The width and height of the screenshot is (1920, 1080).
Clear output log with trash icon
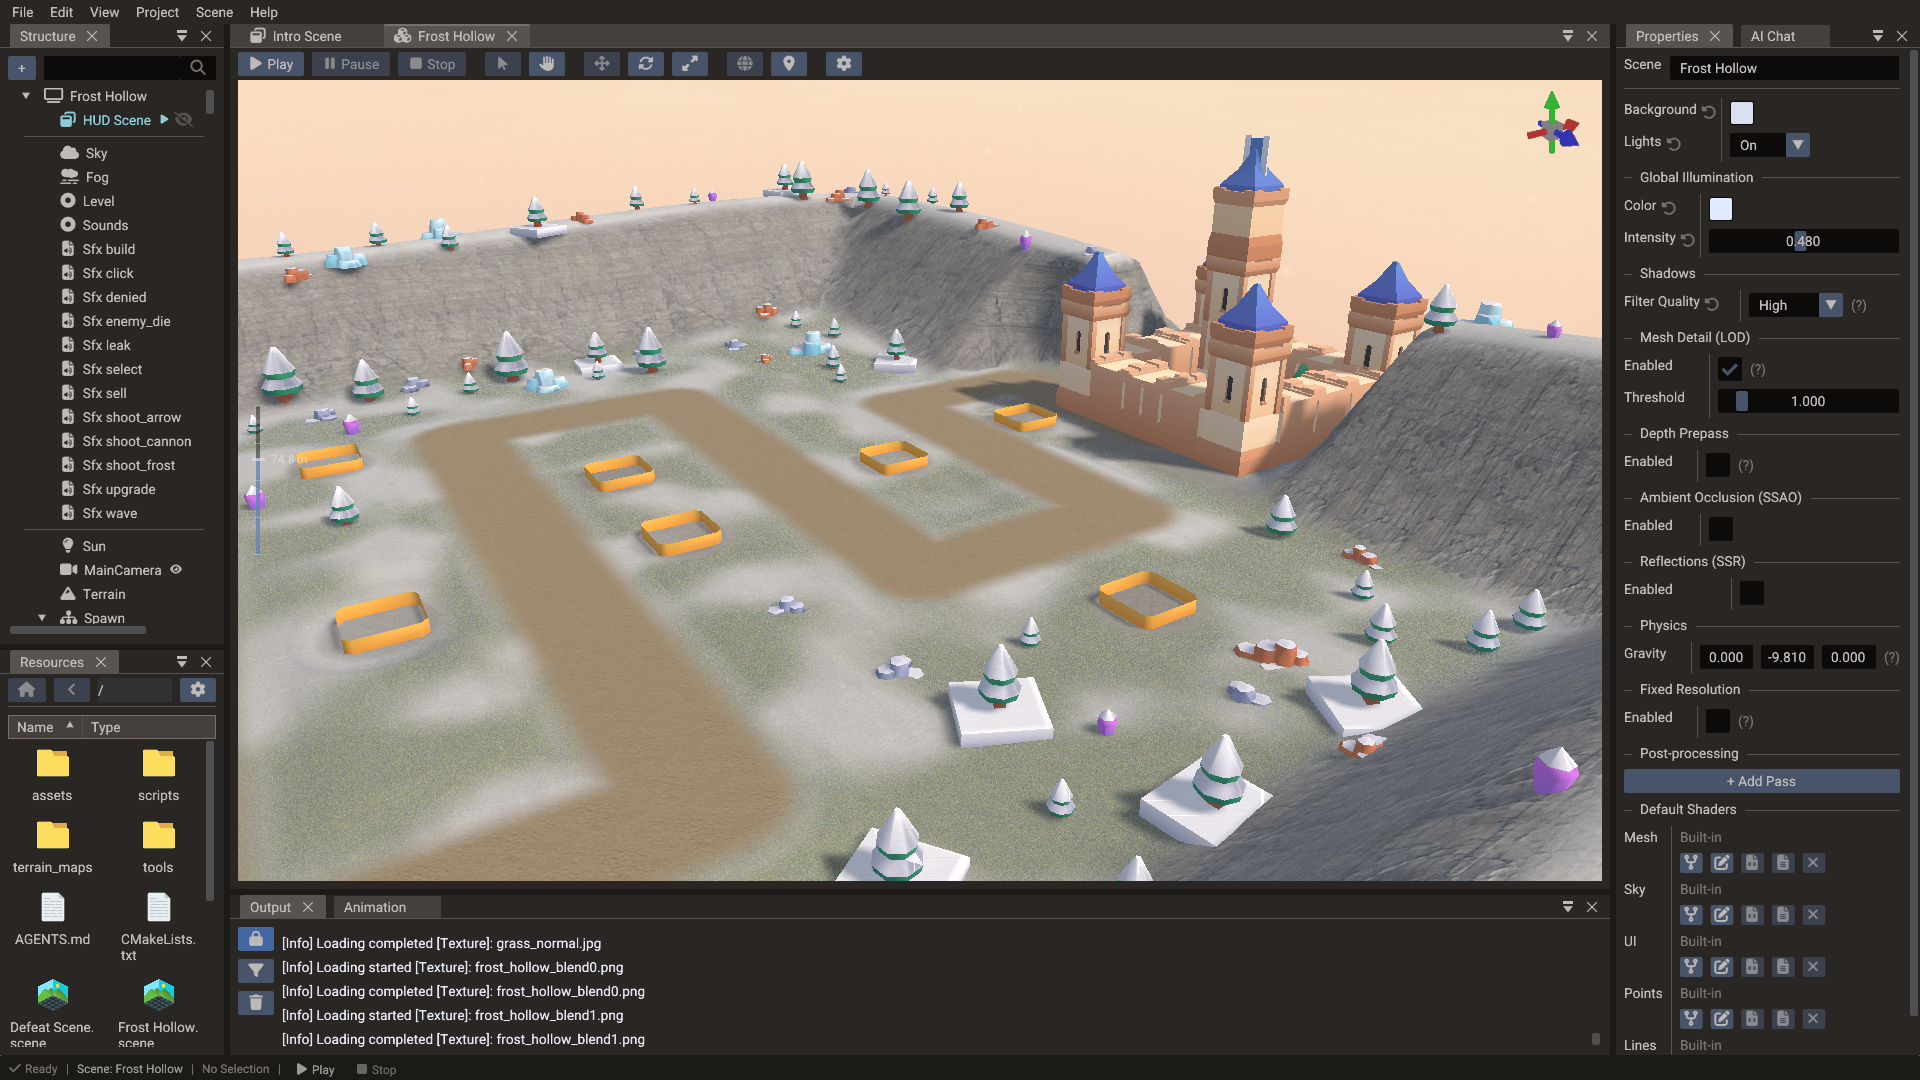coord(256,1003)
